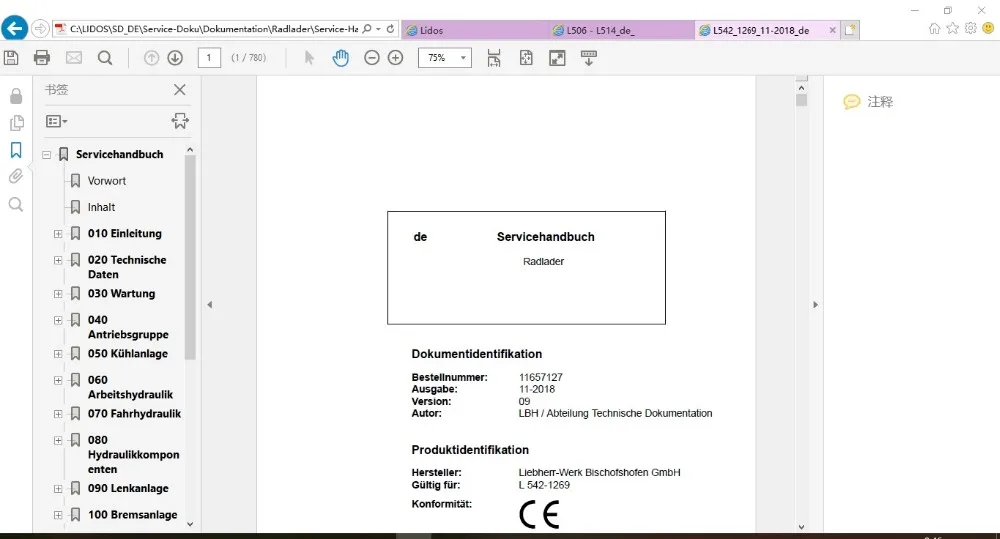
Task: Click the page number input field
Action: [x=209, y=58]
